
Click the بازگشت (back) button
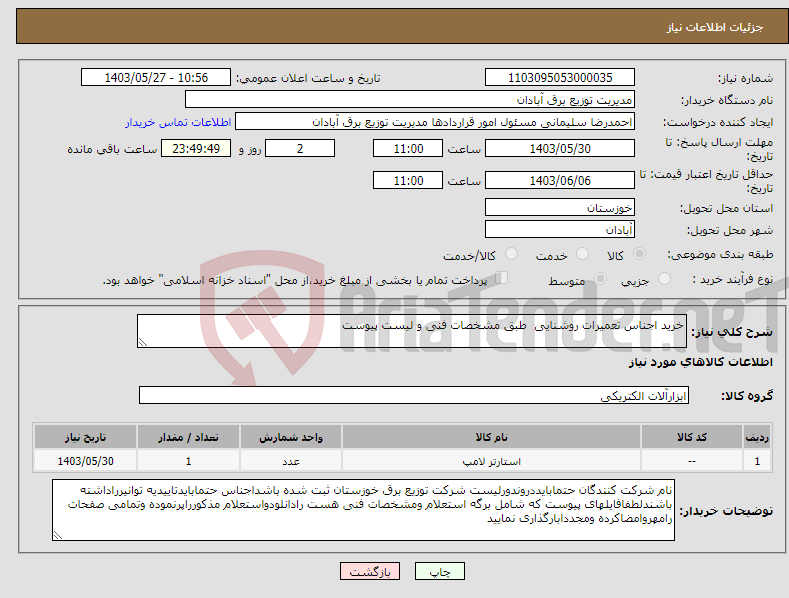[370, 571]
